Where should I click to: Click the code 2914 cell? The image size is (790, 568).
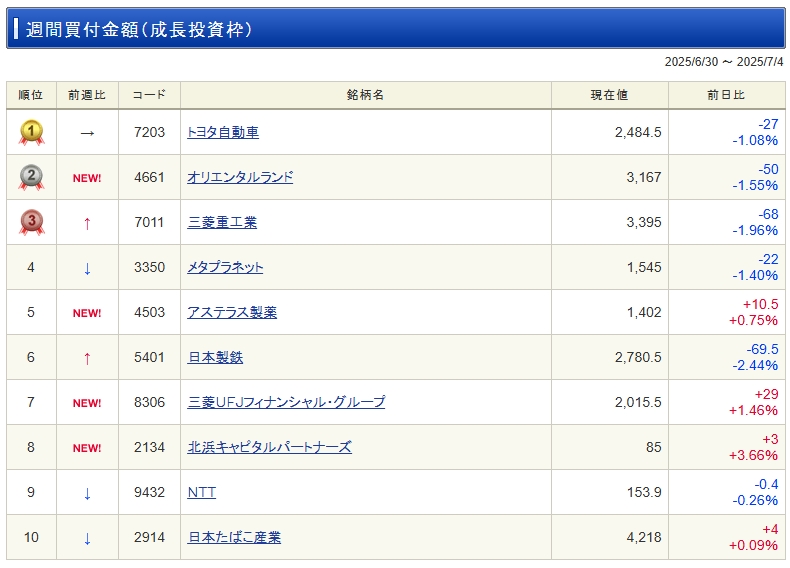click(x=149, y=537)
